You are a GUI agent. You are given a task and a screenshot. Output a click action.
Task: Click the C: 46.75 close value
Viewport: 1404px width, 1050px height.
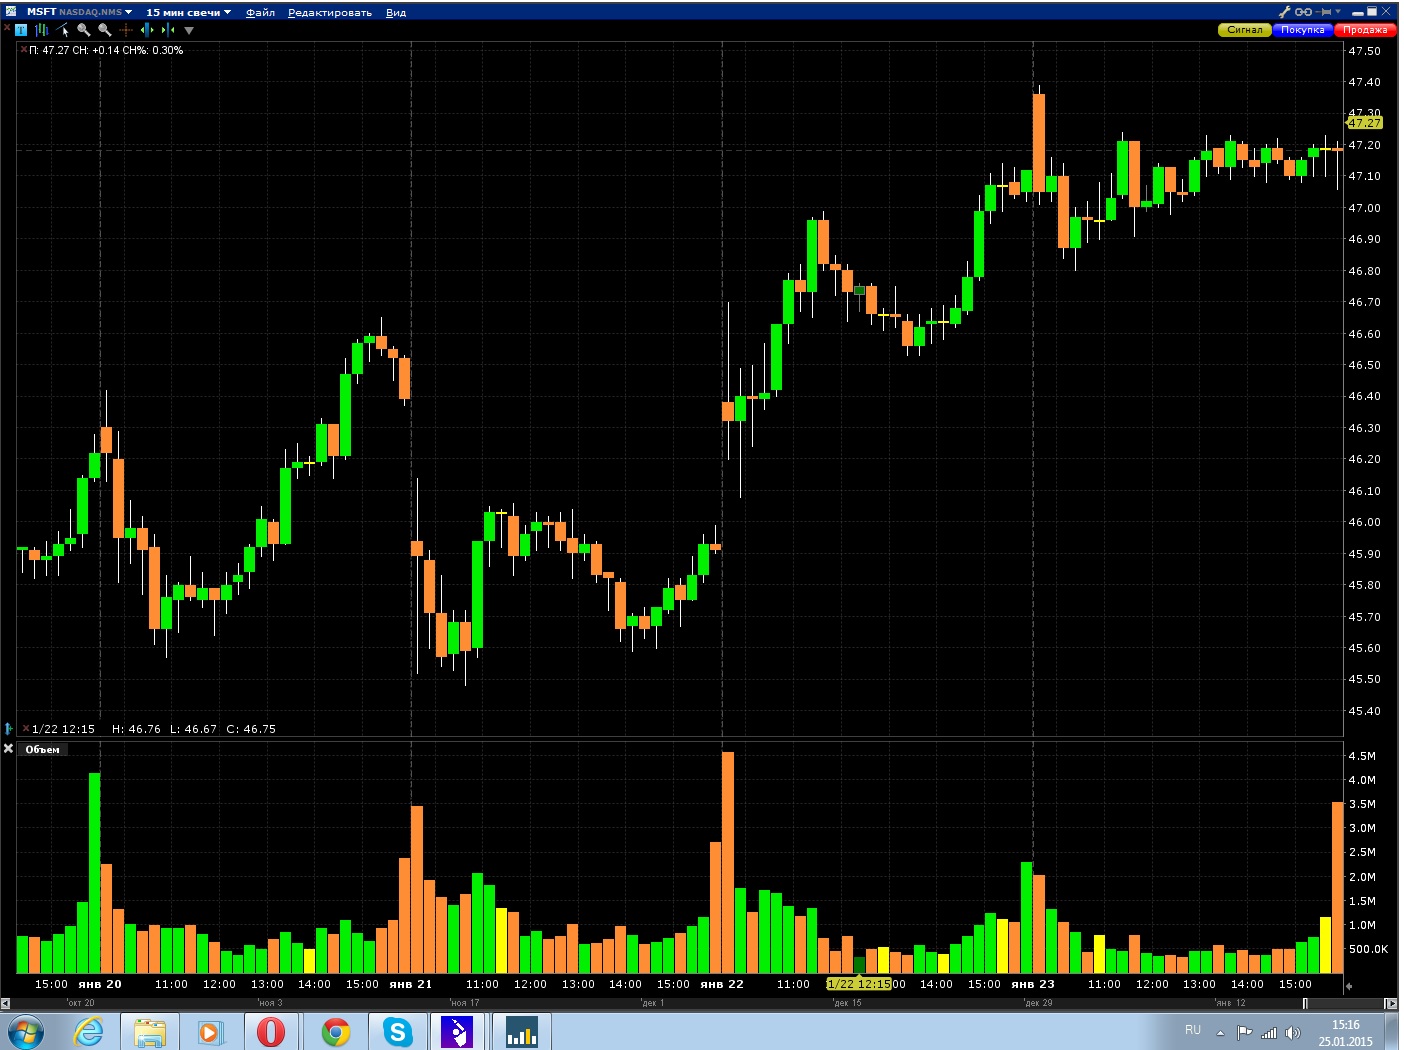click(251, 729)
